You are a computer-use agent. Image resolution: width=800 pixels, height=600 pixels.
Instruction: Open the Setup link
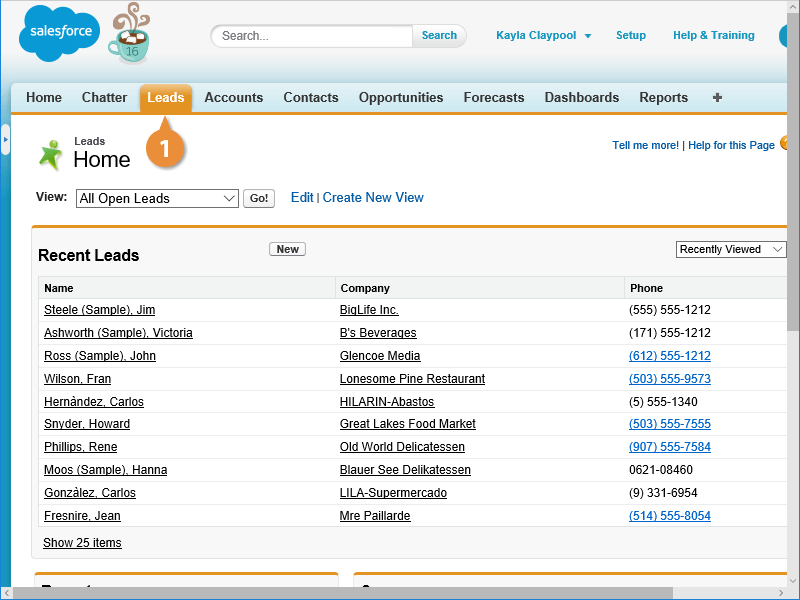(631, 35)
